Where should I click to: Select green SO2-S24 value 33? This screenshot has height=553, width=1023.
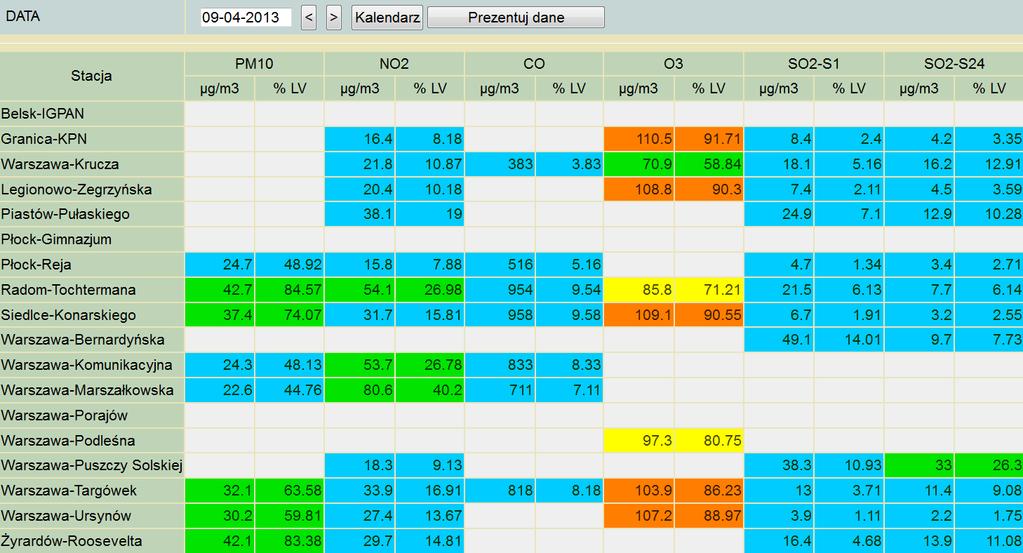(x=919, y=466)
